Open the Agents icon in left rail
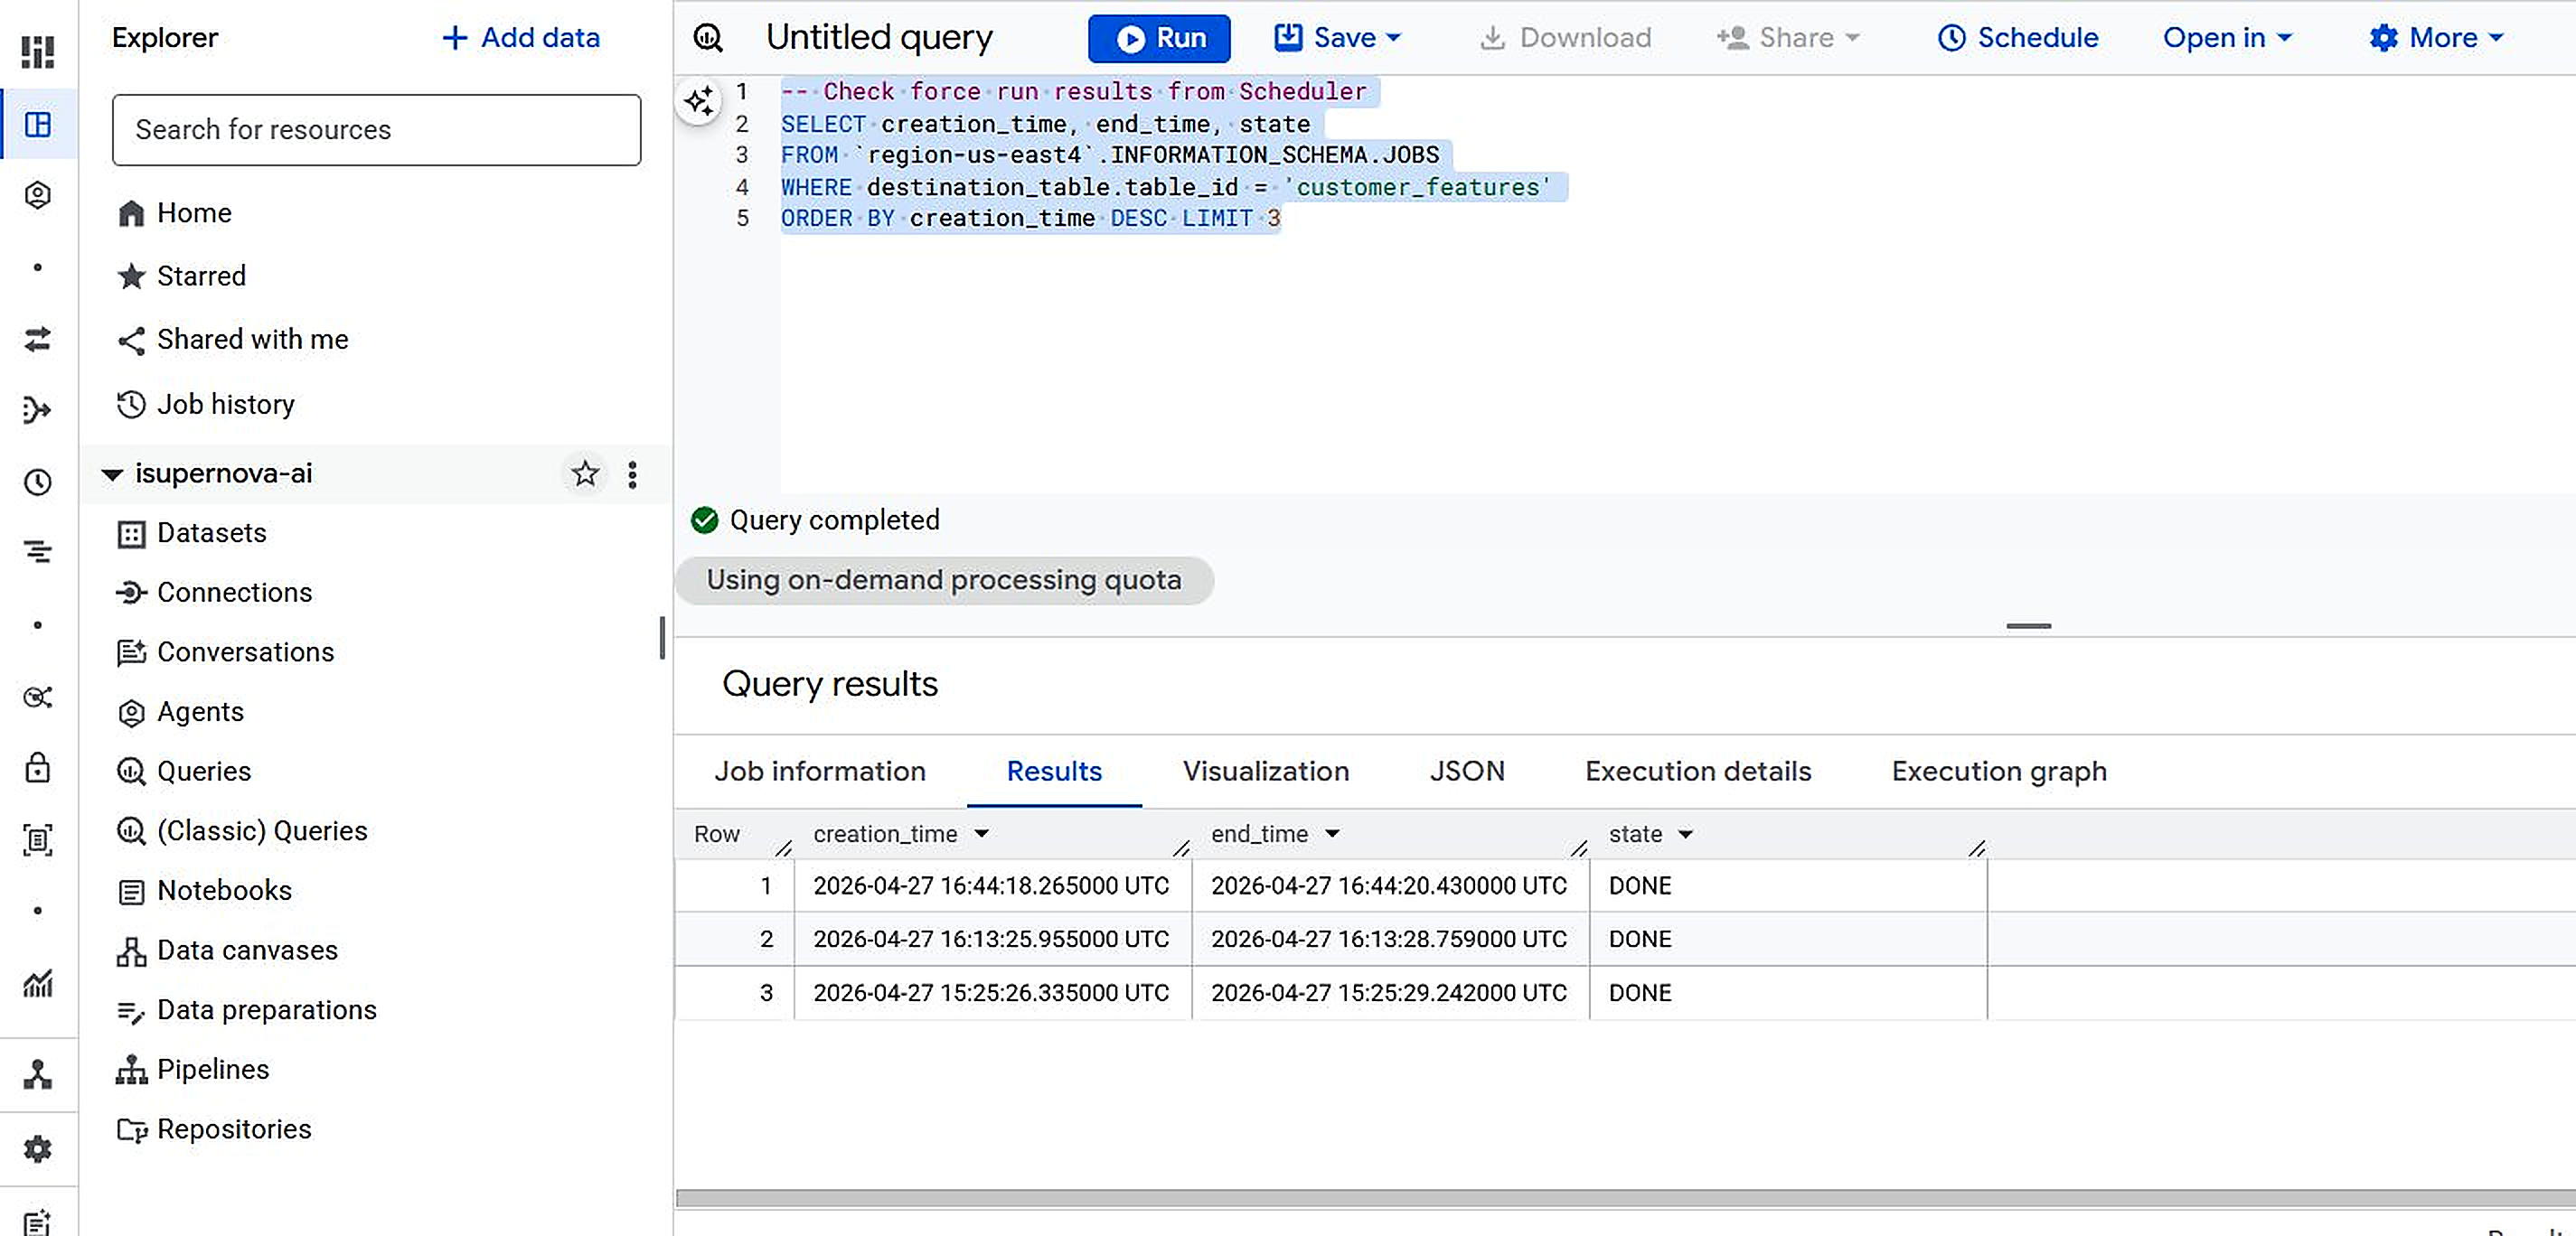This screenshot has height=1236, width=2576. [x=38, y=195]
